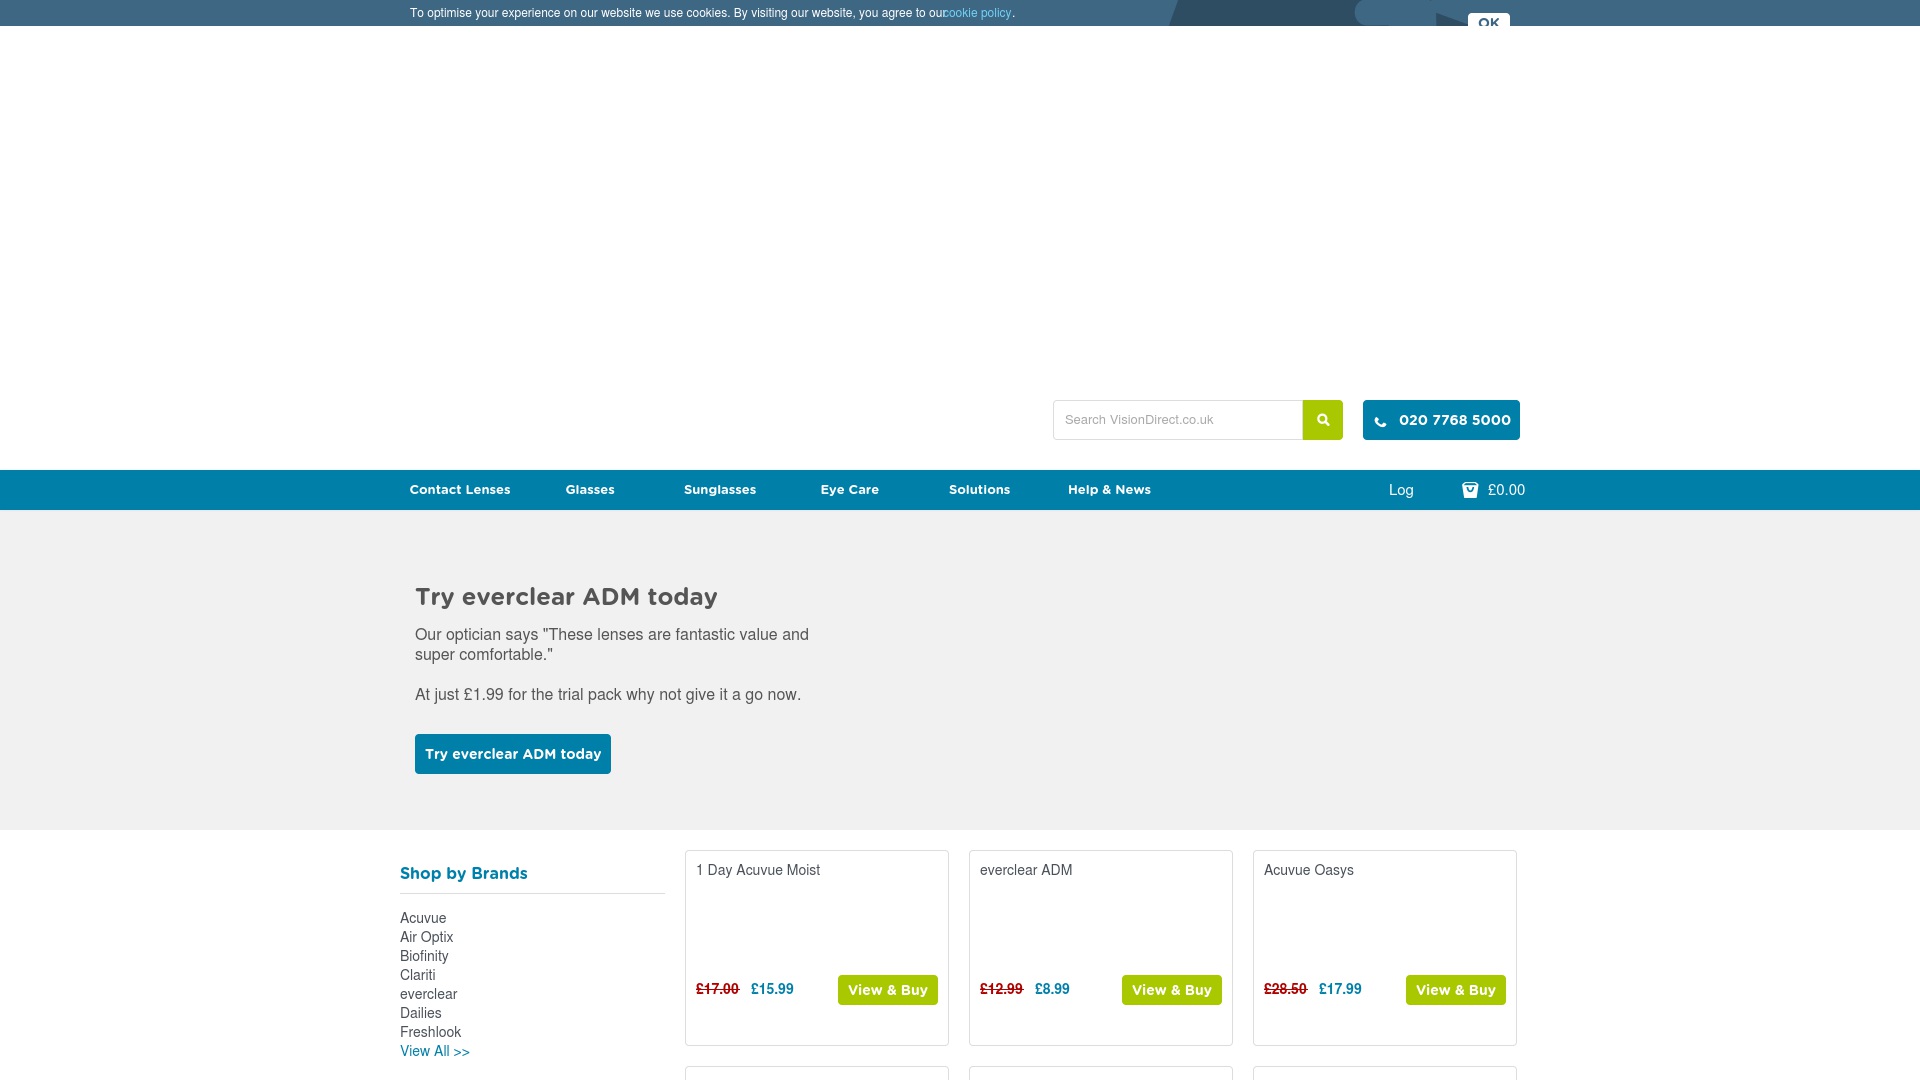Image resolution: width=1920 pixels, height=1080 pixels.
Task: Click the shopping basket icon
Action: 1470,490
